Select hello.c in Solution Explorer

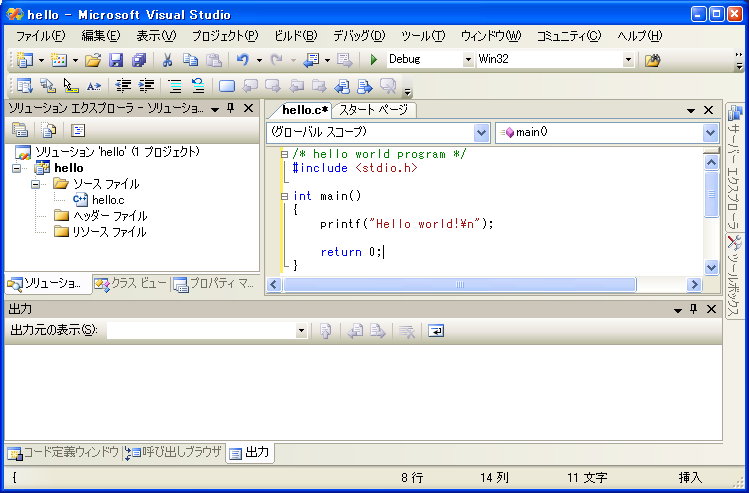[108, 200]
